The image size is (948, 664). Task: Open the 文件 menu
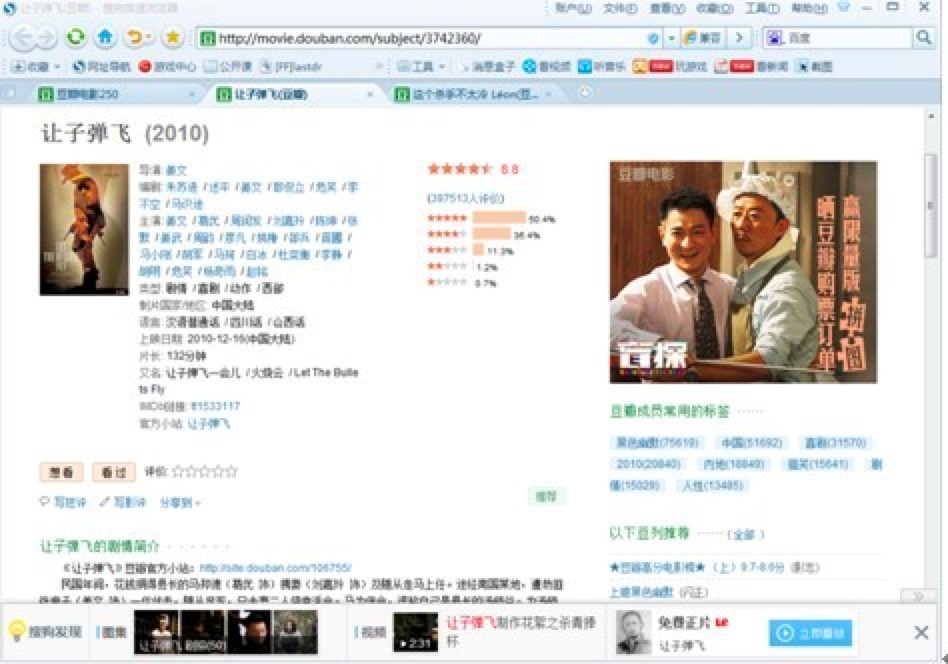pos(620,8)
